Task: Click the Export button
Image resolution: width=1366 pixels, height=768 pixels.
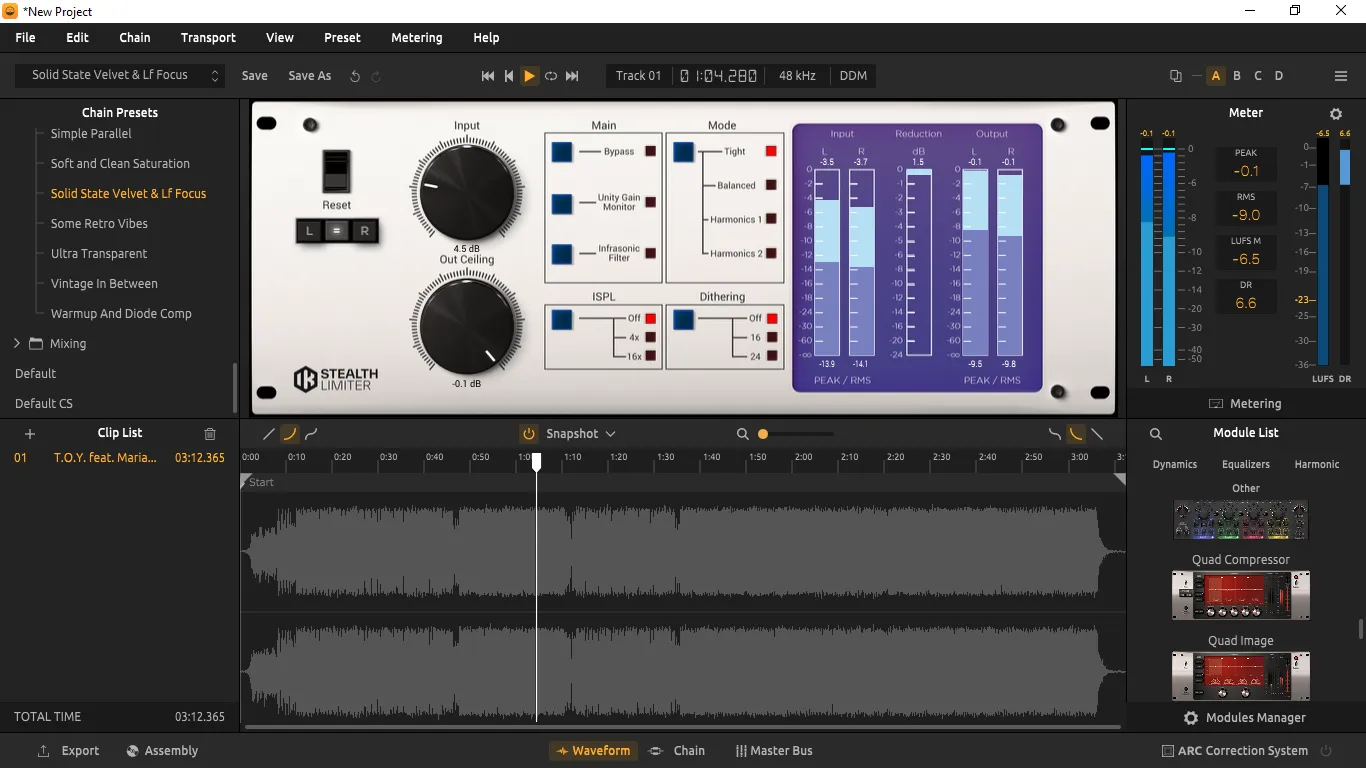Action: coord(68,751)
